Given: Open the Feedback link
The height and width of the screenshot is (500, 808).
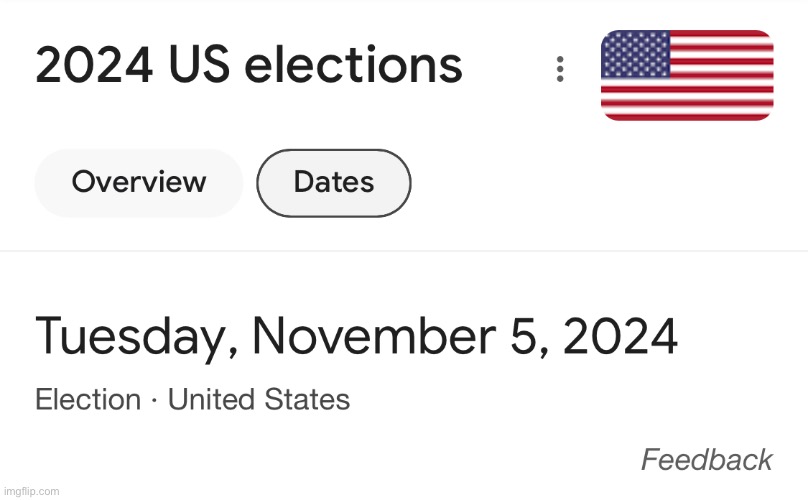Looking at the screenshot, I should (706, 459).
